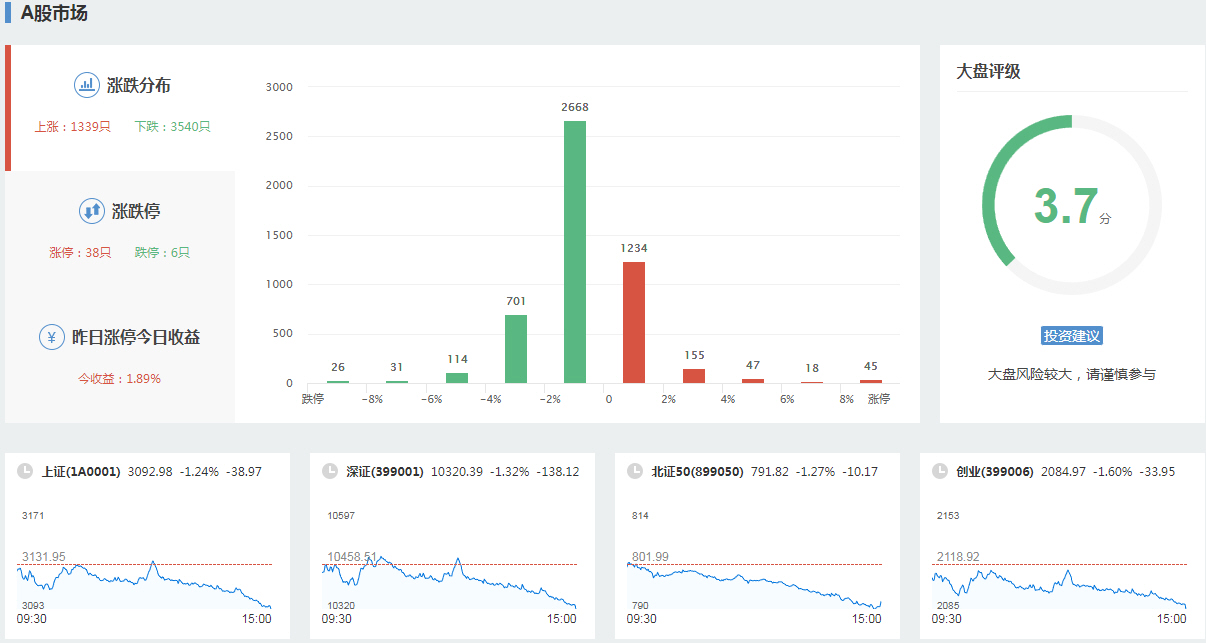Open the 创业(399006) index link

pyautogui.click(x=995, y=471)
